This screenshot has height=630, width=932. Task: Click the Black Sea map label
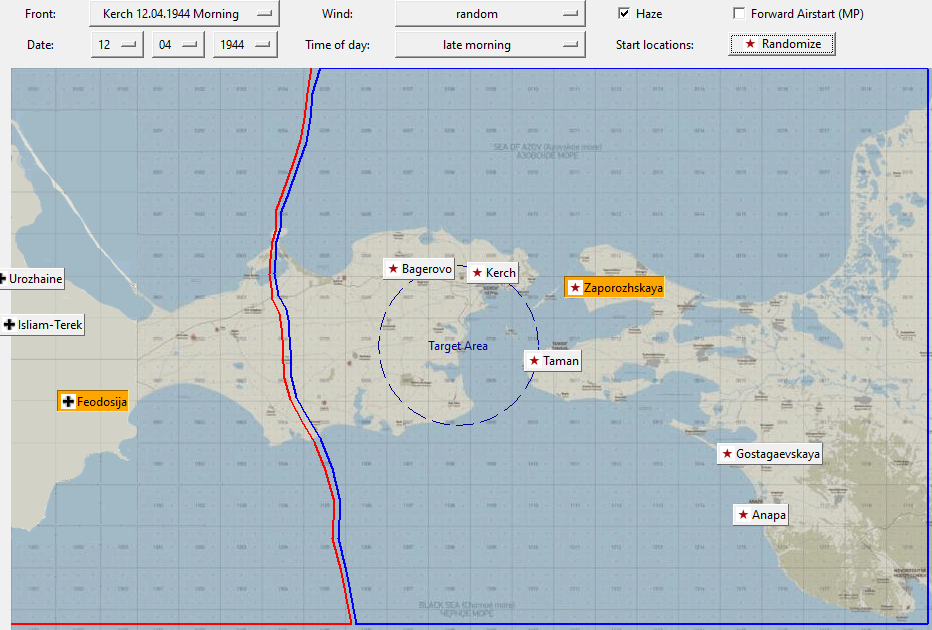click(x=467, y=609)
